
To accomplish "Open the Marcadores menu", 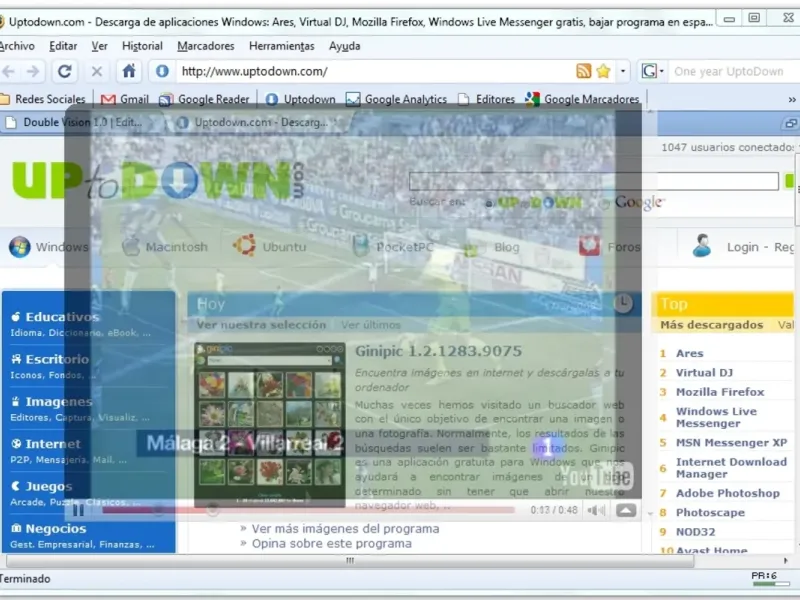I will point(206,46).
